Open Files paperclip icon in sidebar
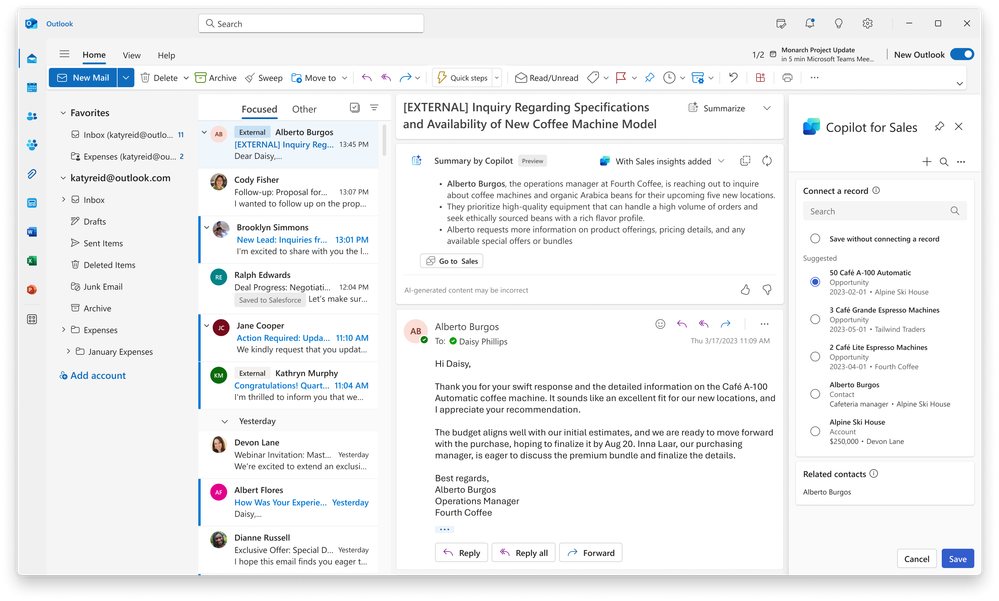Screen dimensions: 999x601 tap(32, 174)
